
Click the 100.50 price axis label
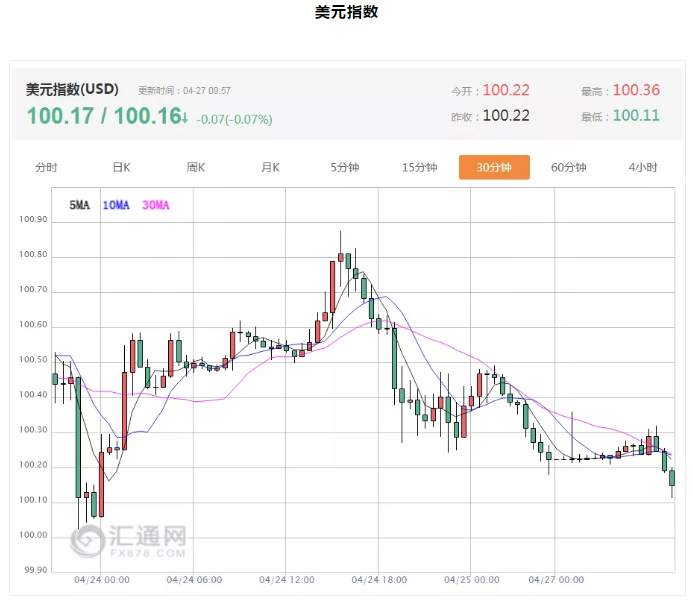tap(33, 359)
